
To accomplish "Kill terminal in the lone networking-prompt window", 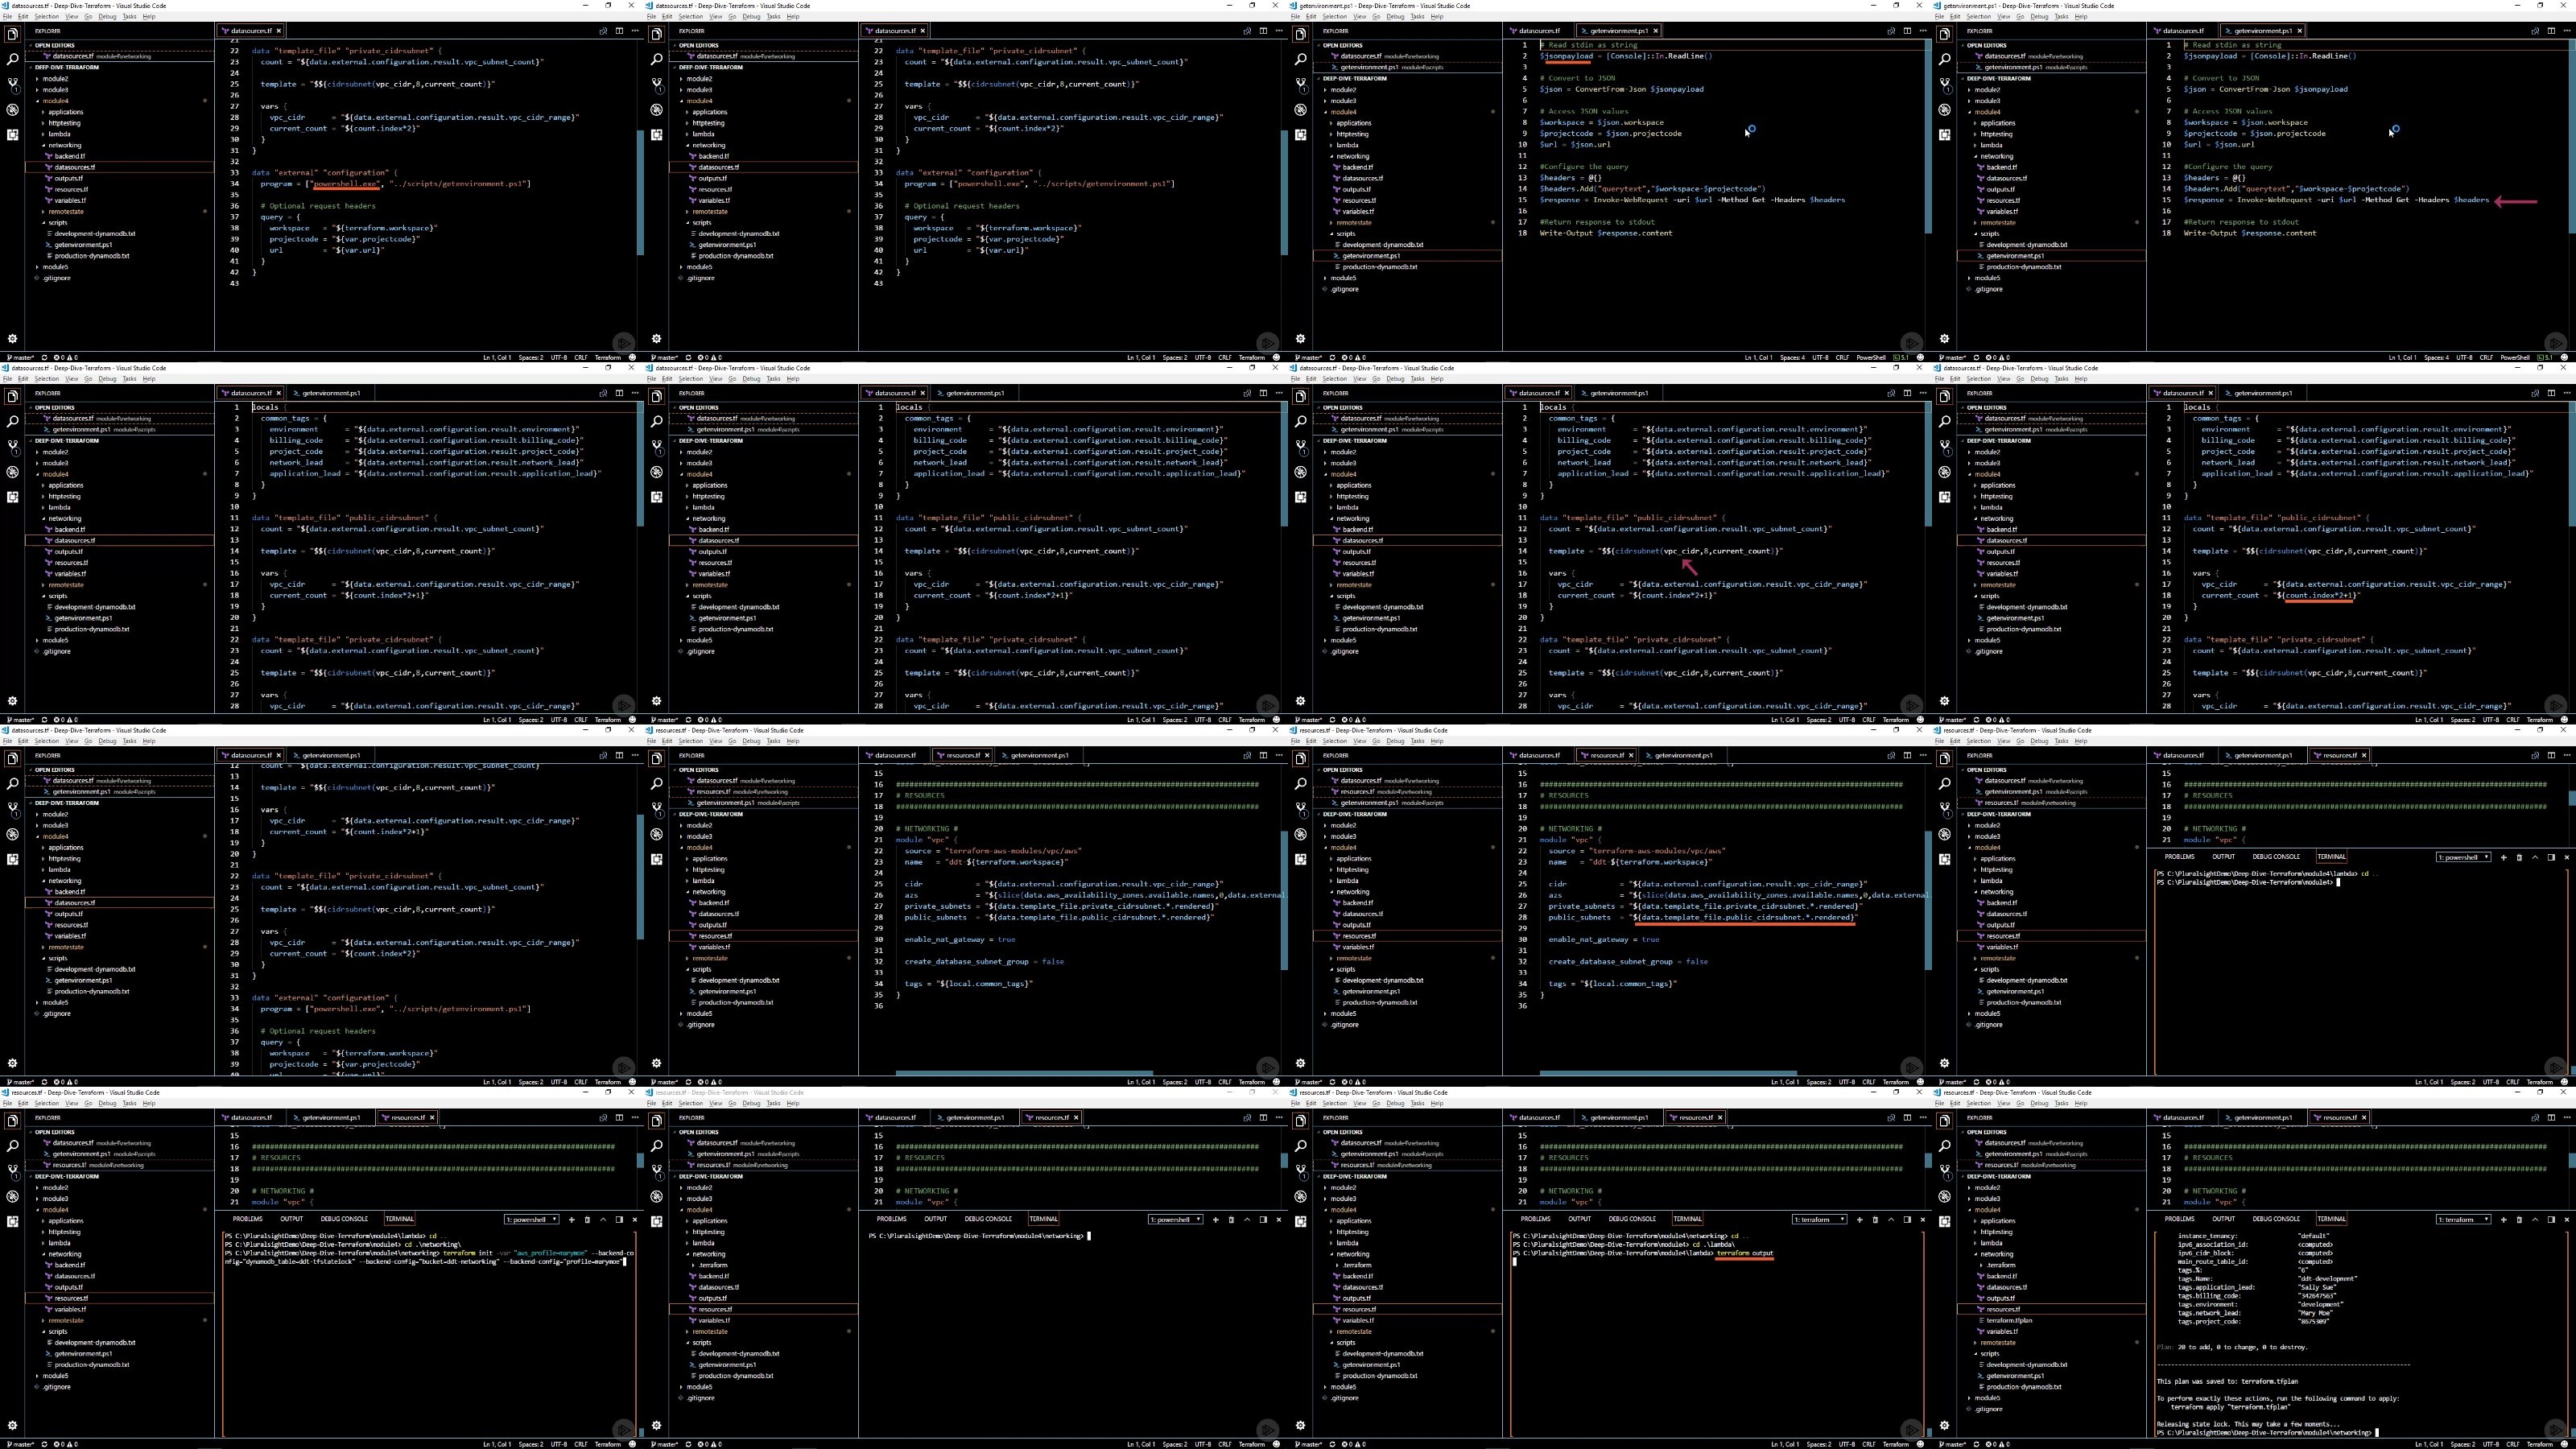I will pyautogui.click(x=1231, y=1219).
